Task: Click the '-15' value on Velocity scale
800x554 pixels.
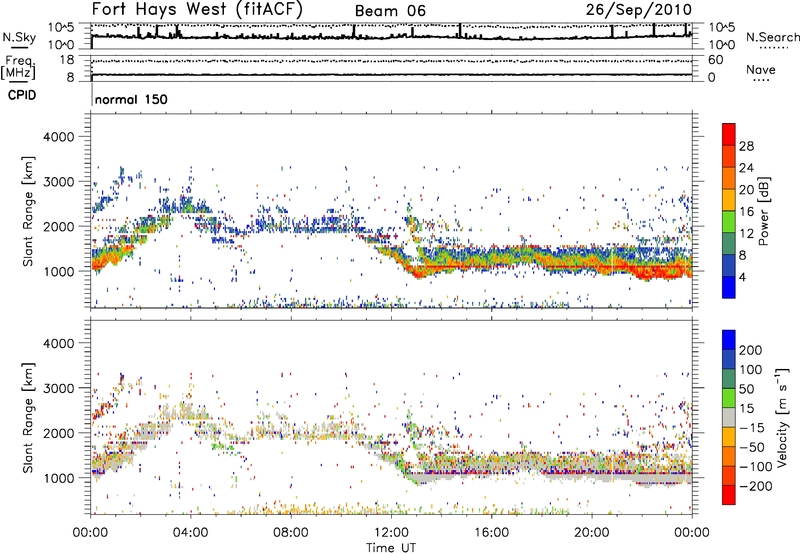Action: click(x=752, y=428)
